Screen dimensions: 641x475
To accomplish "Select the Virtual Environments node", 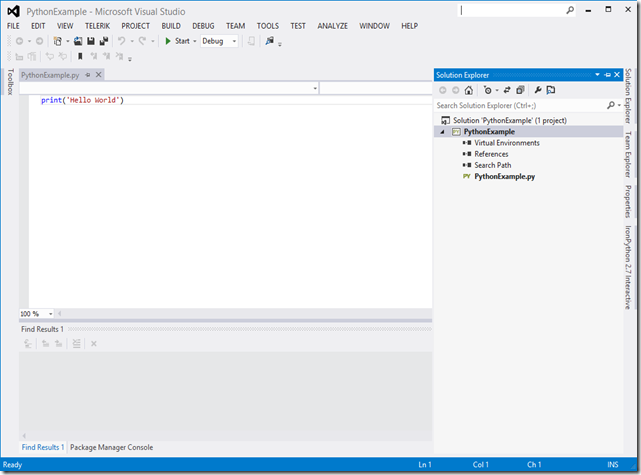I will [507, 143].
